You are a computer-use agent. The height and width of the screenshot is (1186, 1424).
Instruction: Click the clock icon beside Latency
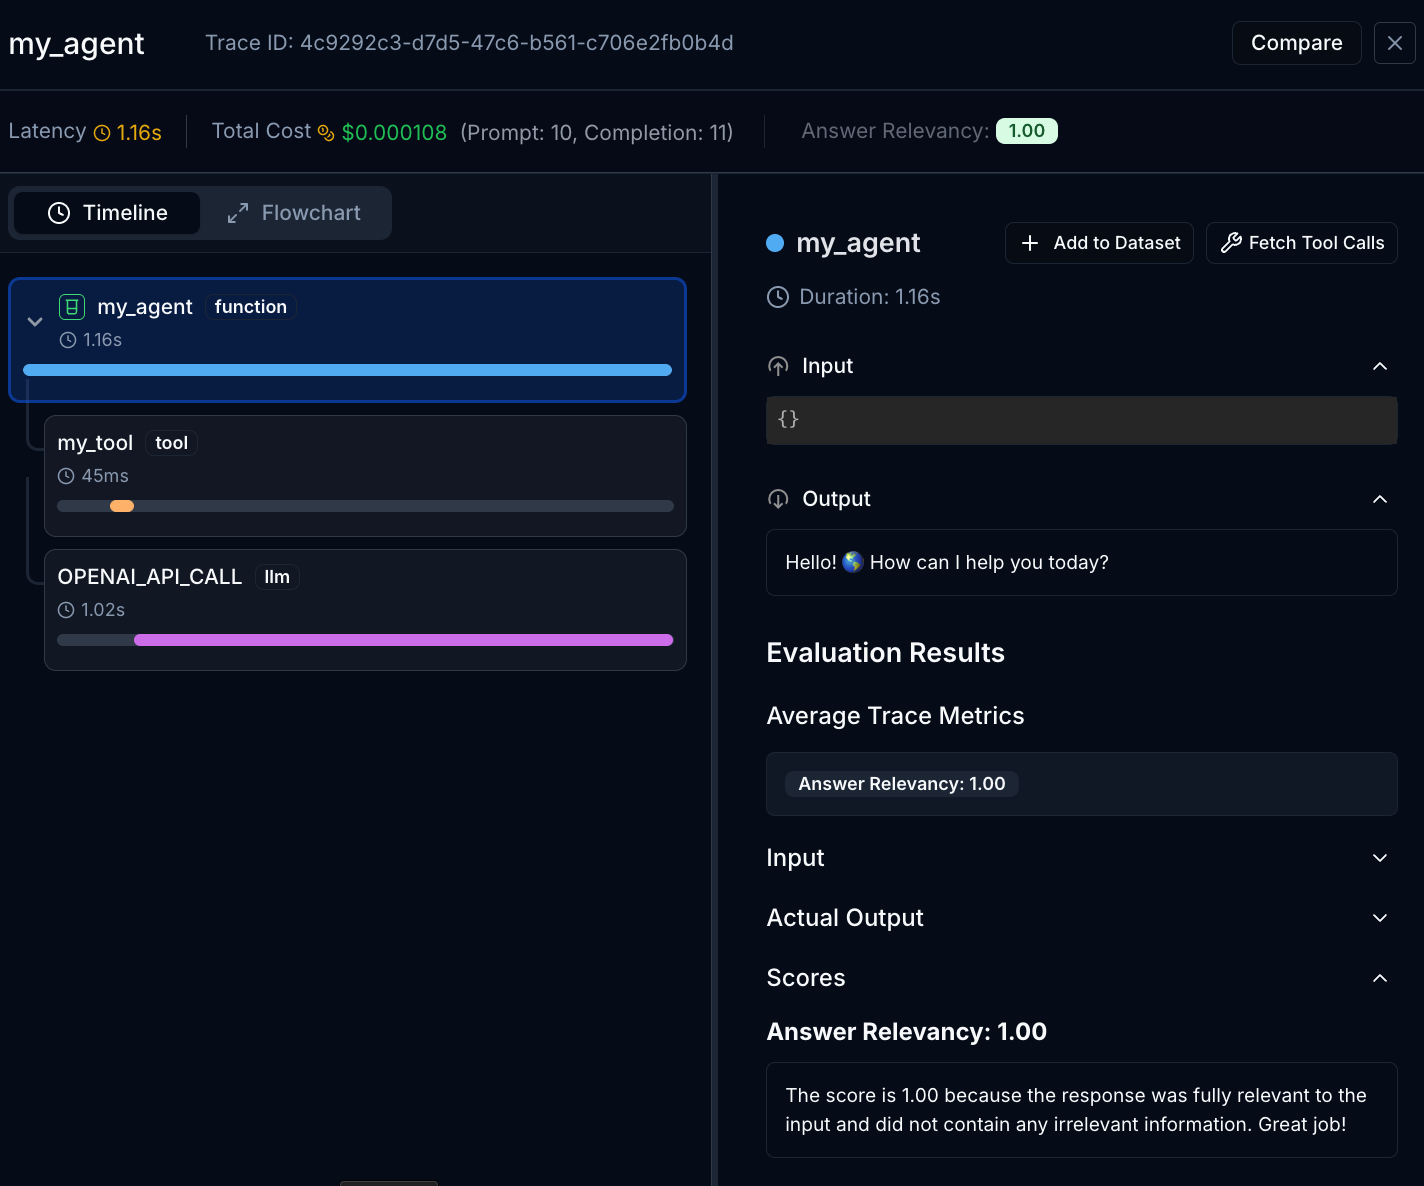(102, 133)
